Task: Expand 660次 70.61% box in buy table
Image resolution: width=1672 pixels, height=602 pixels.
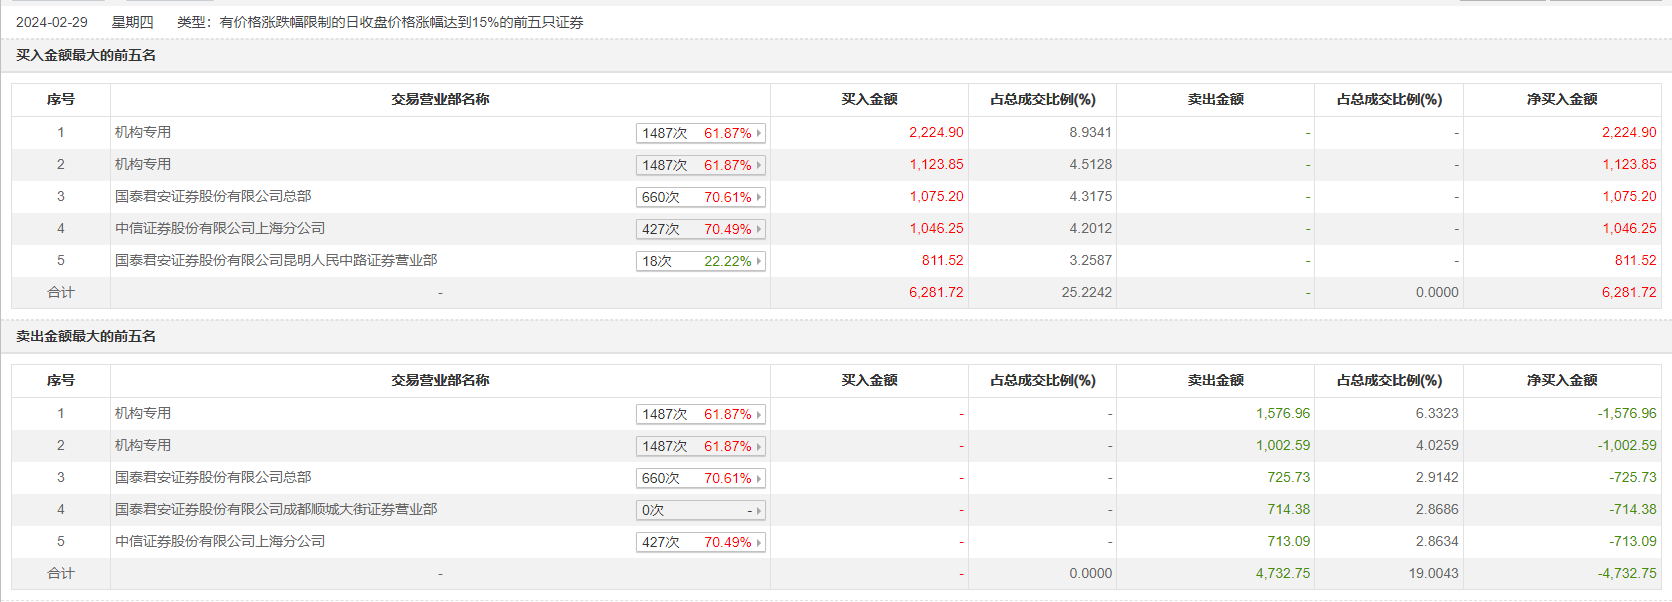Action: point(700,198)
